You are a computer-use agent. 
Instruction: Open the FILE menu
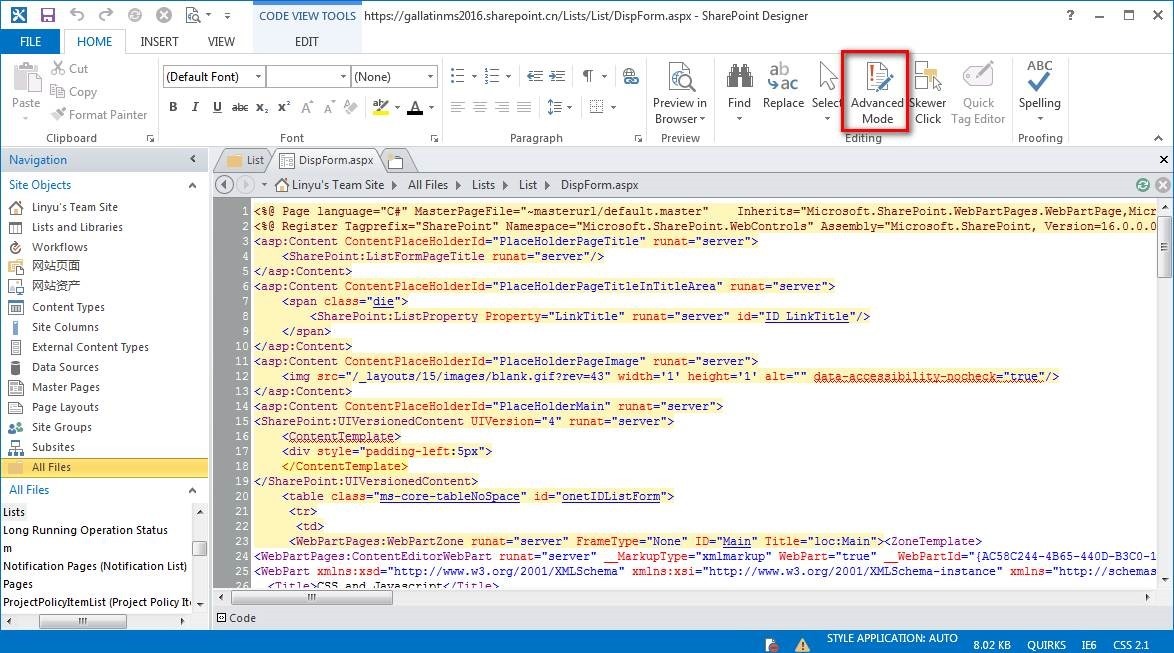pos(30,42)
